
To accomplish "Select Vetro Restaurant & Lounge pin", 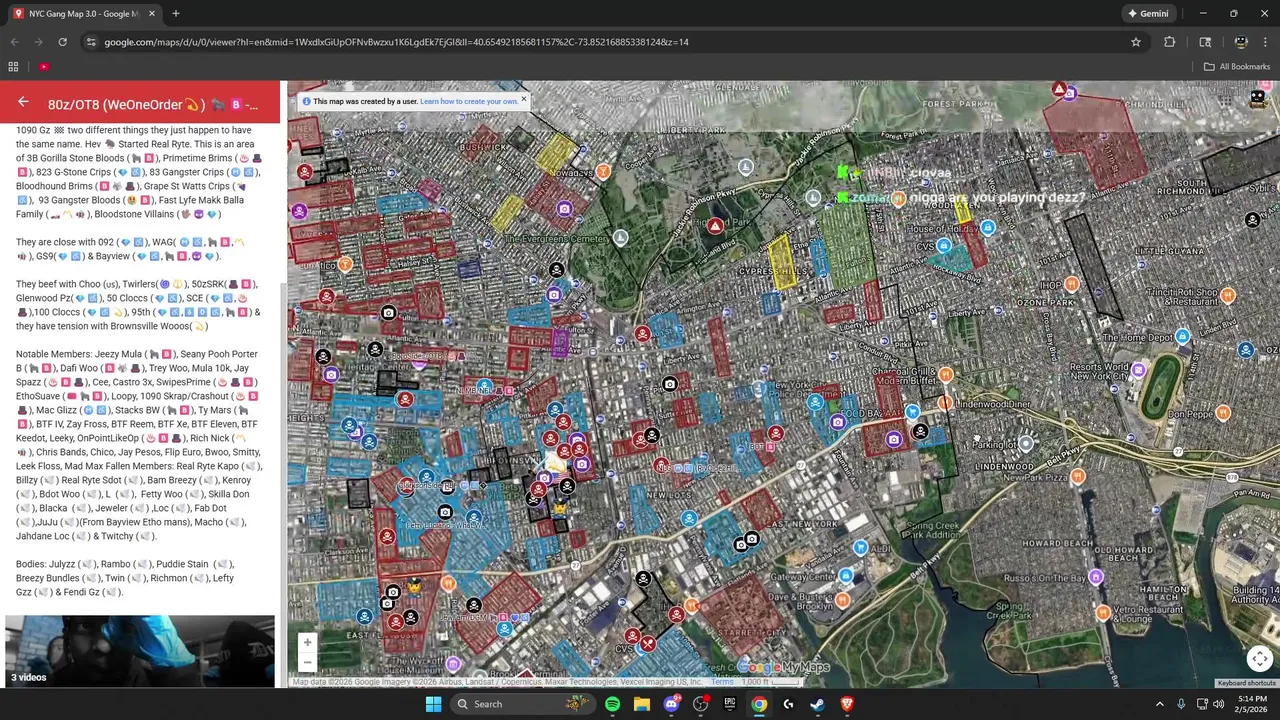I will click(x=1103, y=612).
